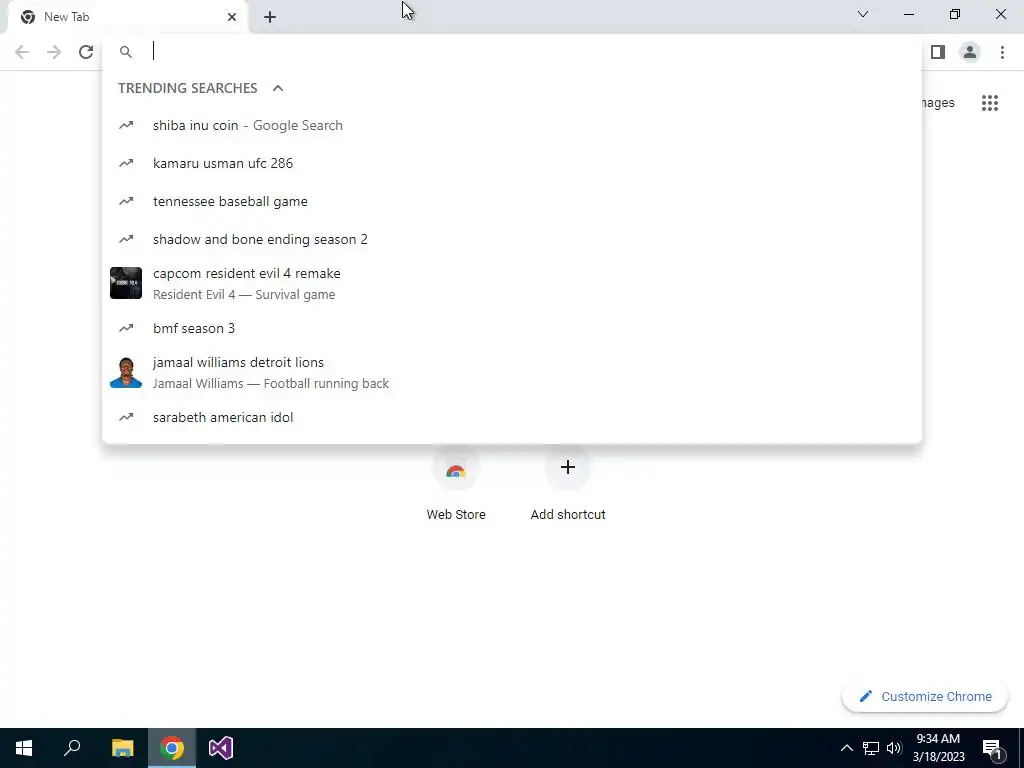This screenshot has height=768, width=1024.
Task: Open the profile avatar menu
Action: [x=970, y=52]
